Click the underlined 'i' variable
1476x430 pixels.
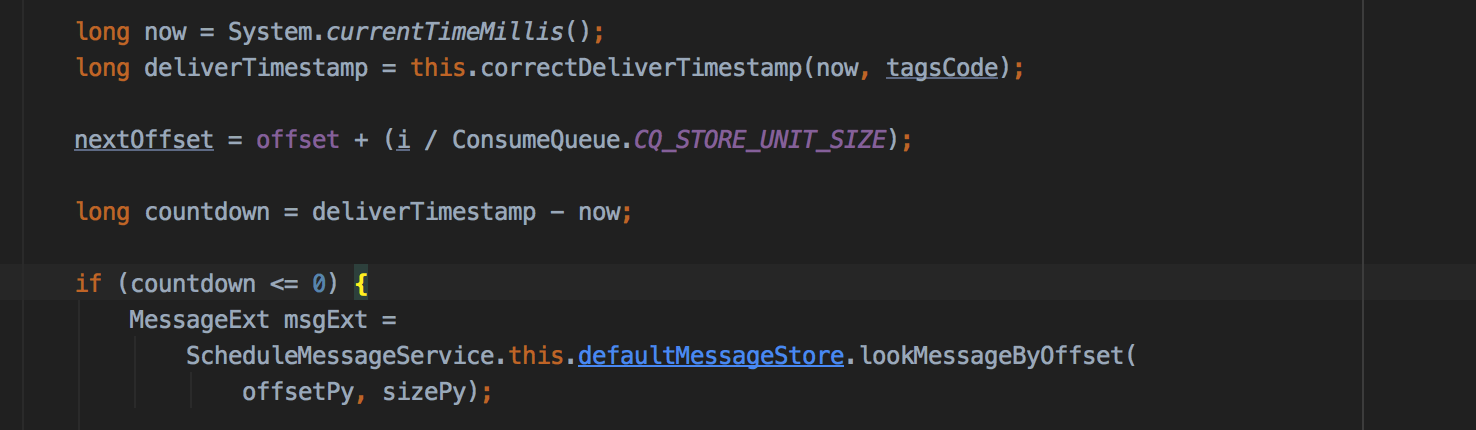tap(403, 140)
